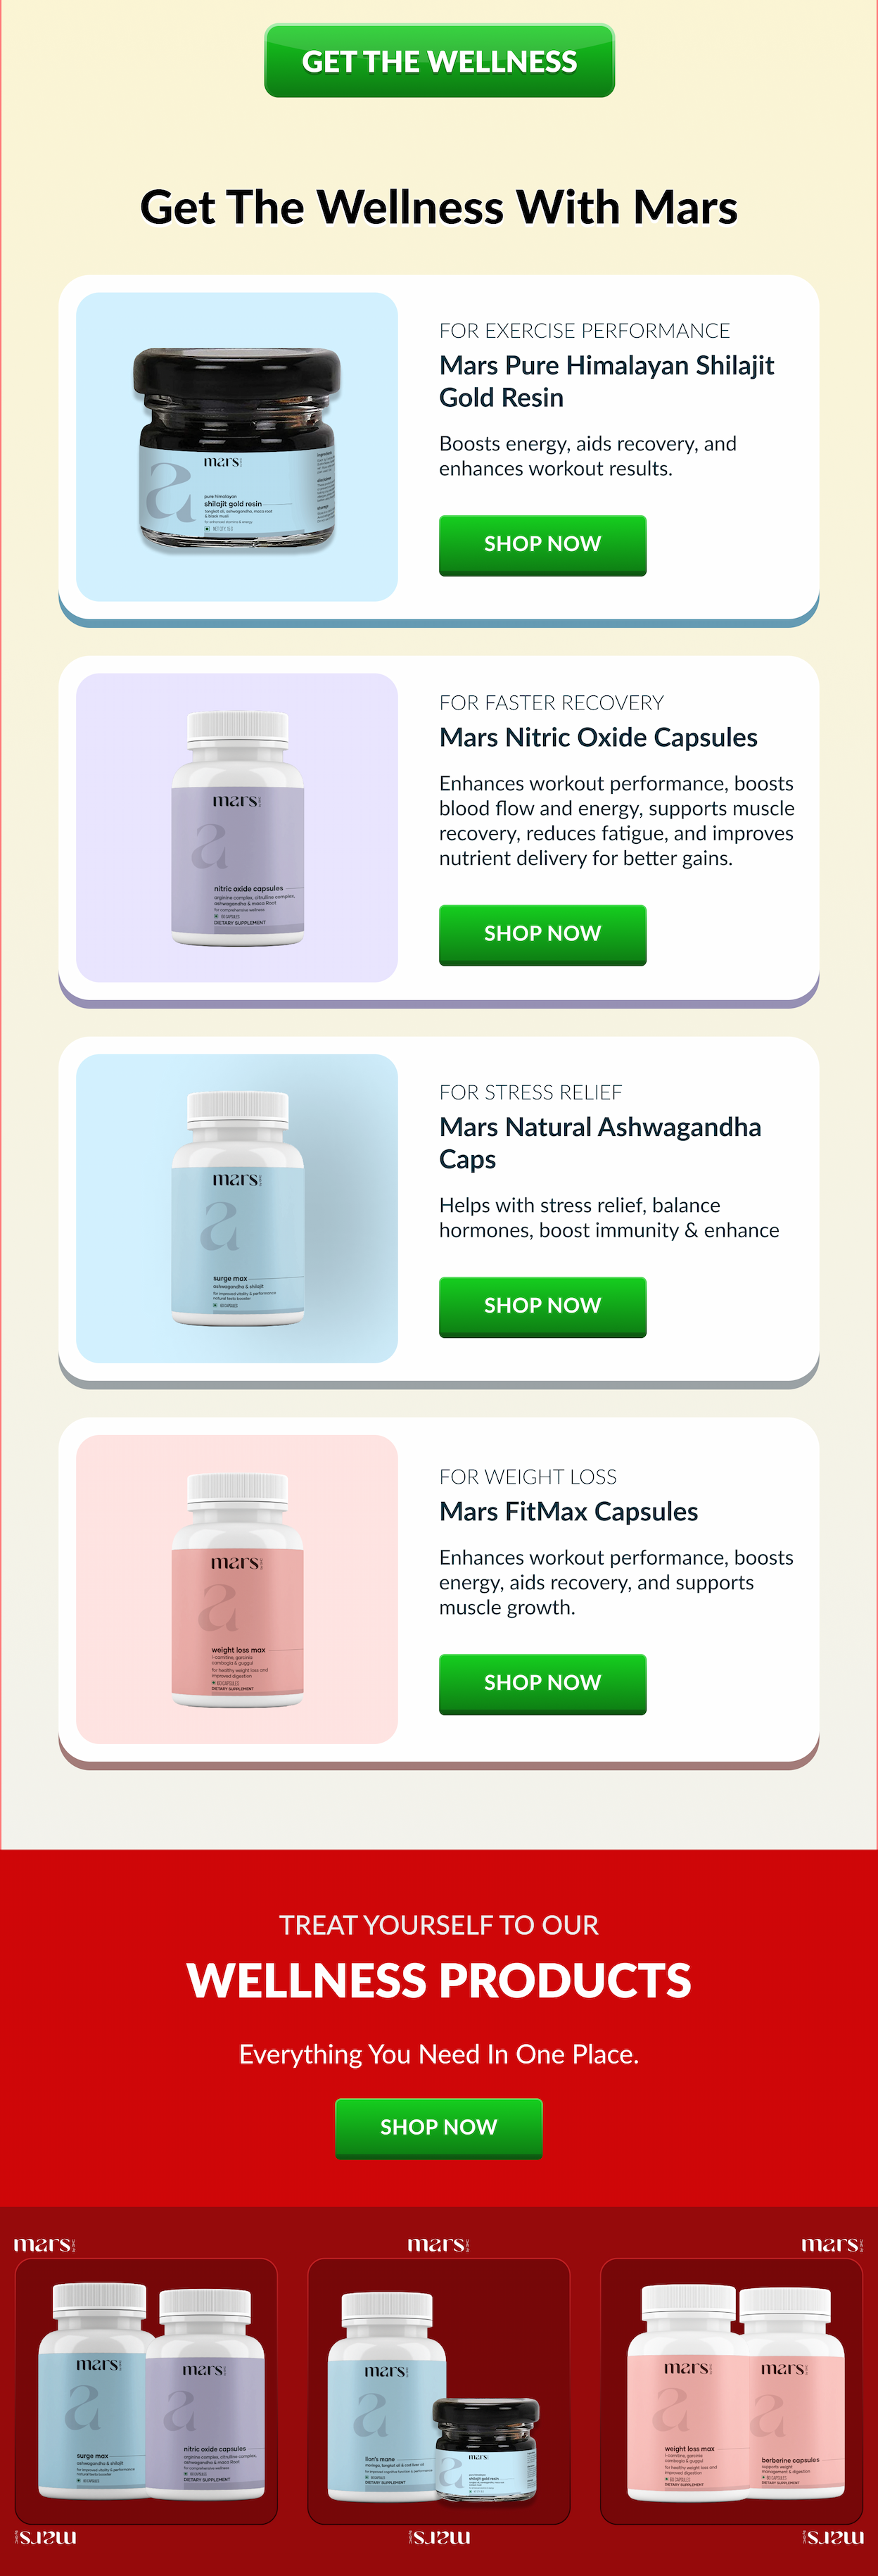
Task: Shop now for Nitric Oxide Capsules
Action: 542,935
